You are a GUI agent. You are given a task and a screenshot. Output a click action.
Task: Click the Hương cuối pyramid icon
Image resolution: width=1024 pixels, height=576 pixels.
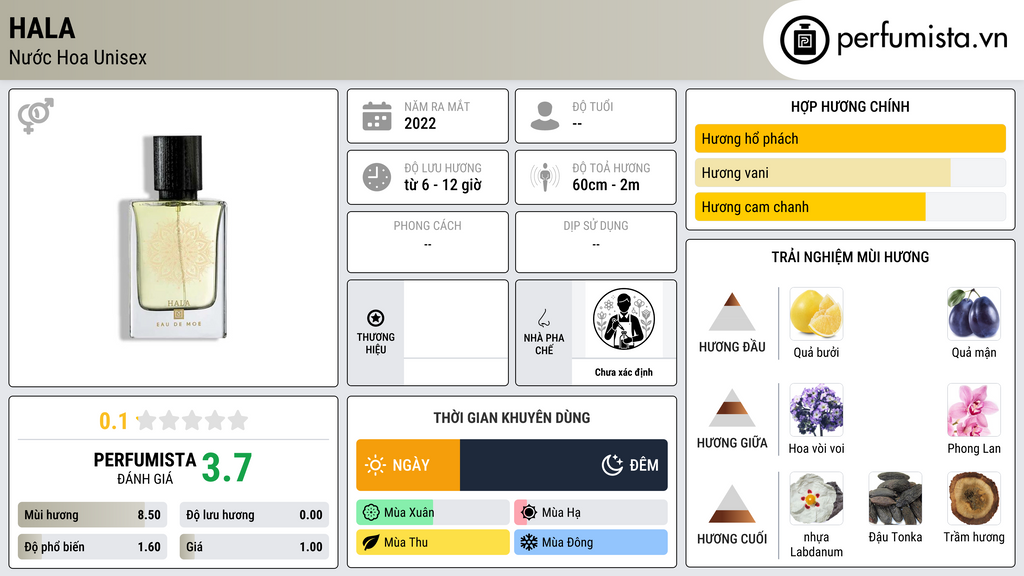click(732, 504)
